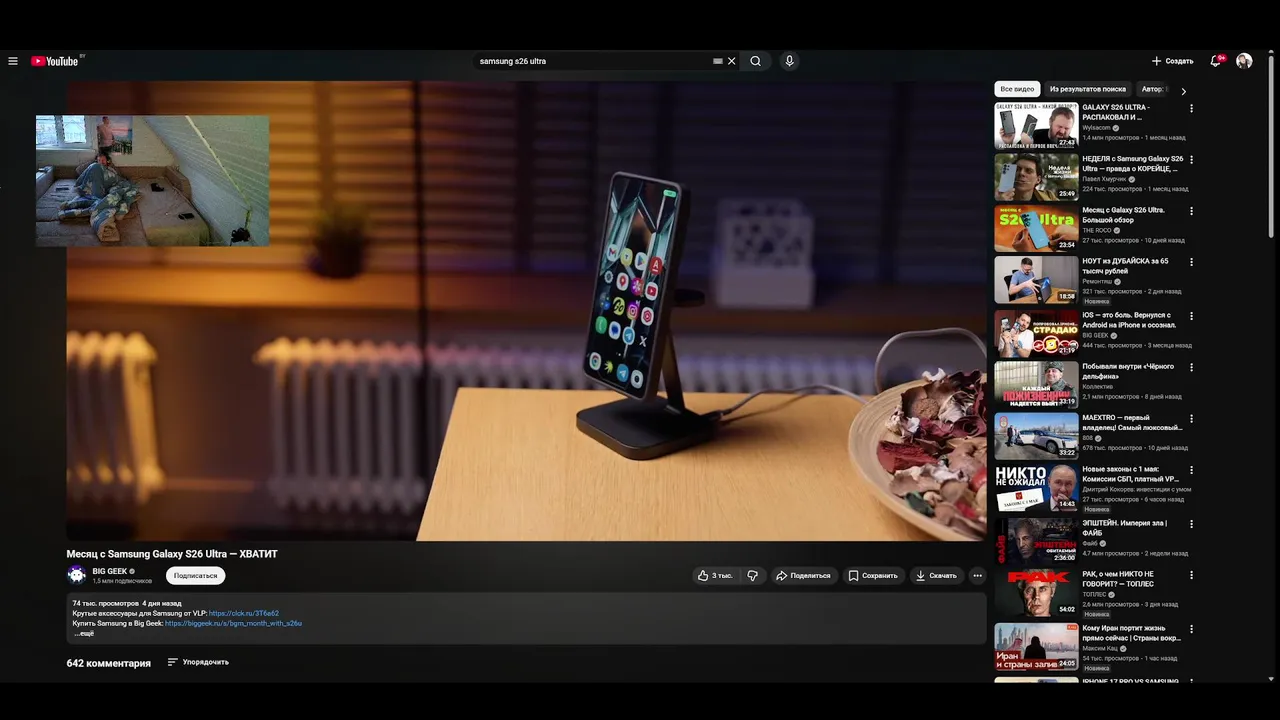Screen dimensions: 1280x720
Task: Open options for РАК, о чем НИКТО НЕ ГОВОРИТ
Action: pyautogui.click(x=1191, y=575)
